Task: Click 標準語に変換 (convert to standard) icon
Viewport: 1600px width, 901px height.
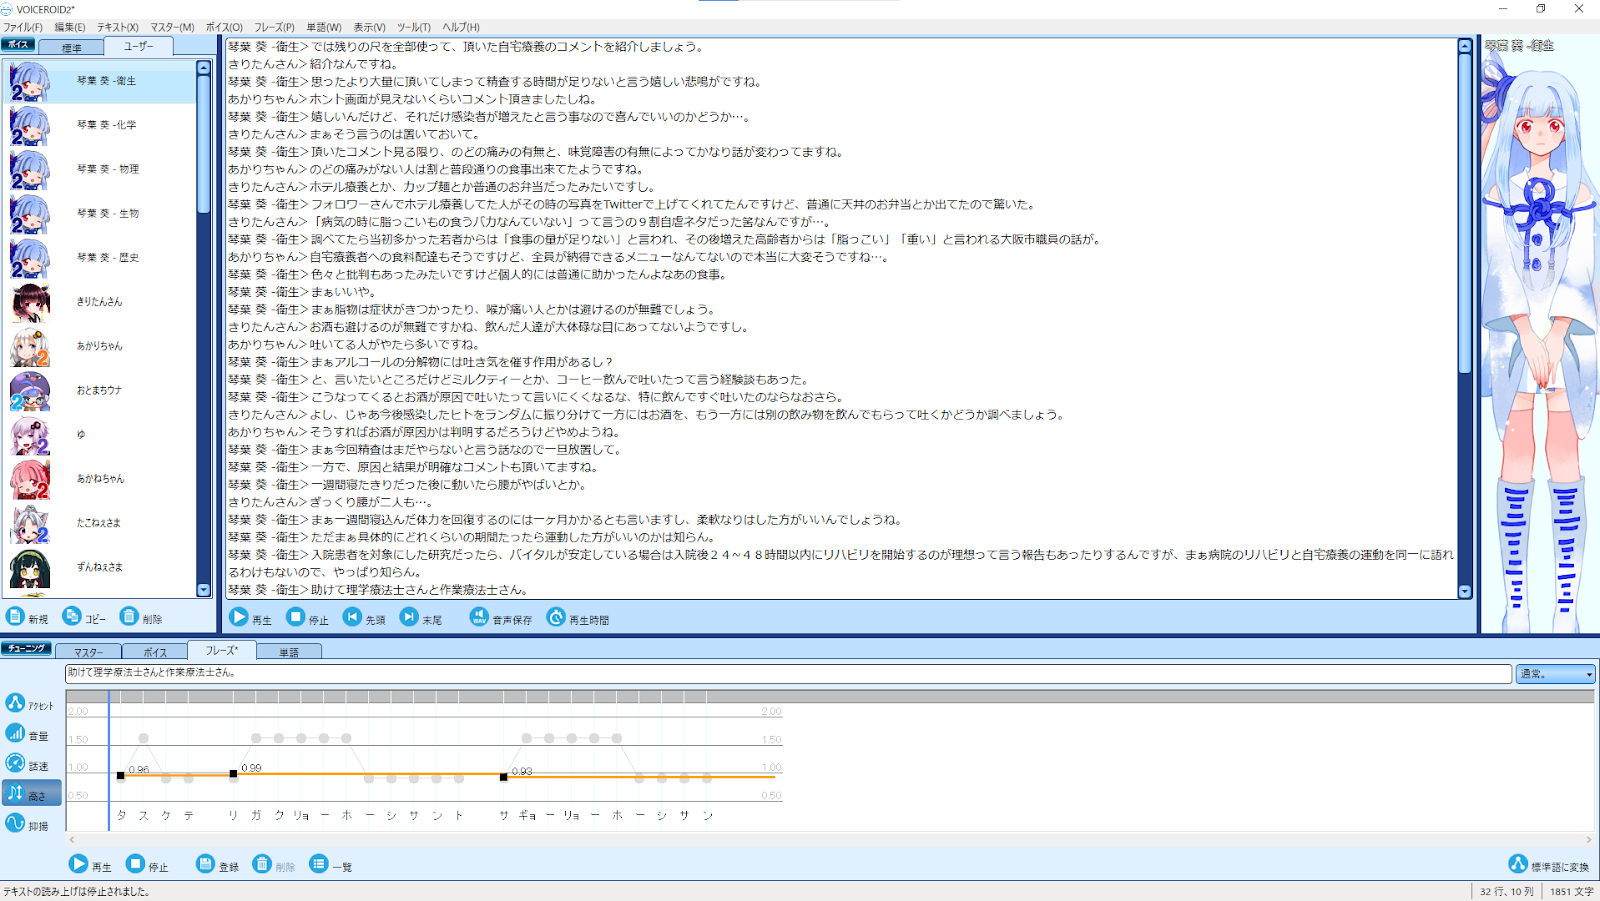Action: [1518, 864]
